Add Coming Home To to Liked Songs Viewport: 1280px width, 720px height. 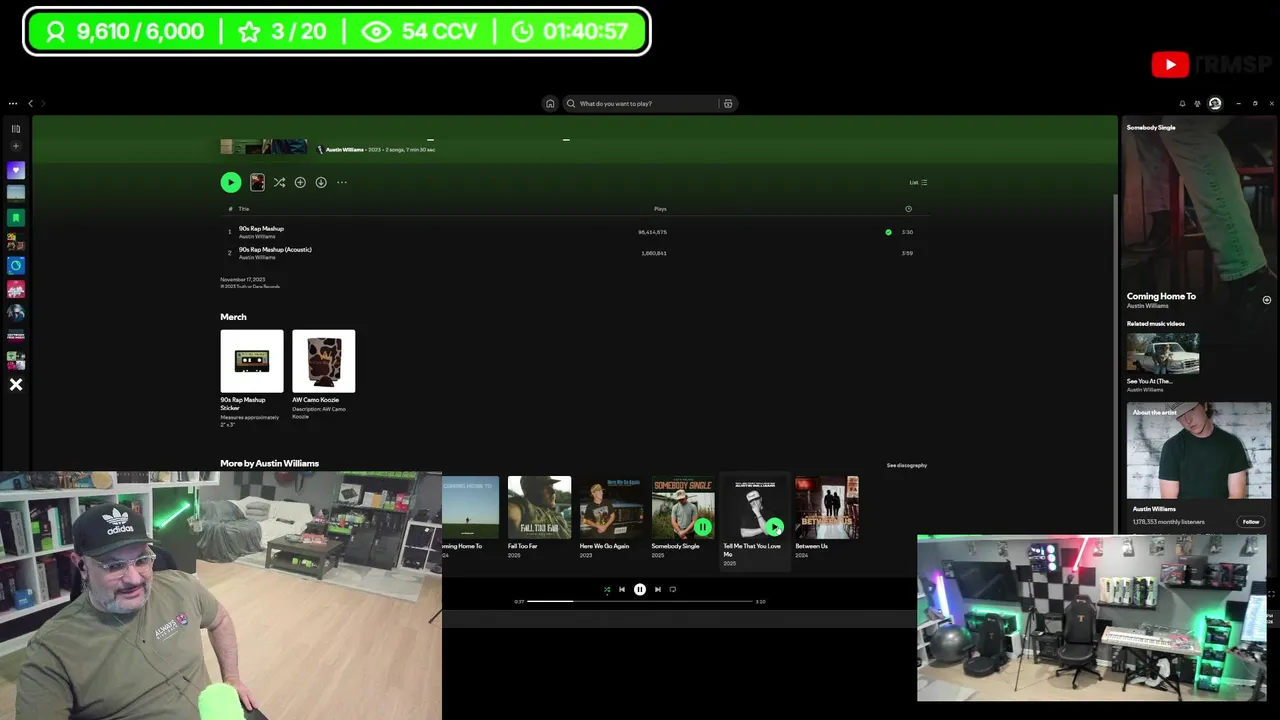click(1267, 300)
